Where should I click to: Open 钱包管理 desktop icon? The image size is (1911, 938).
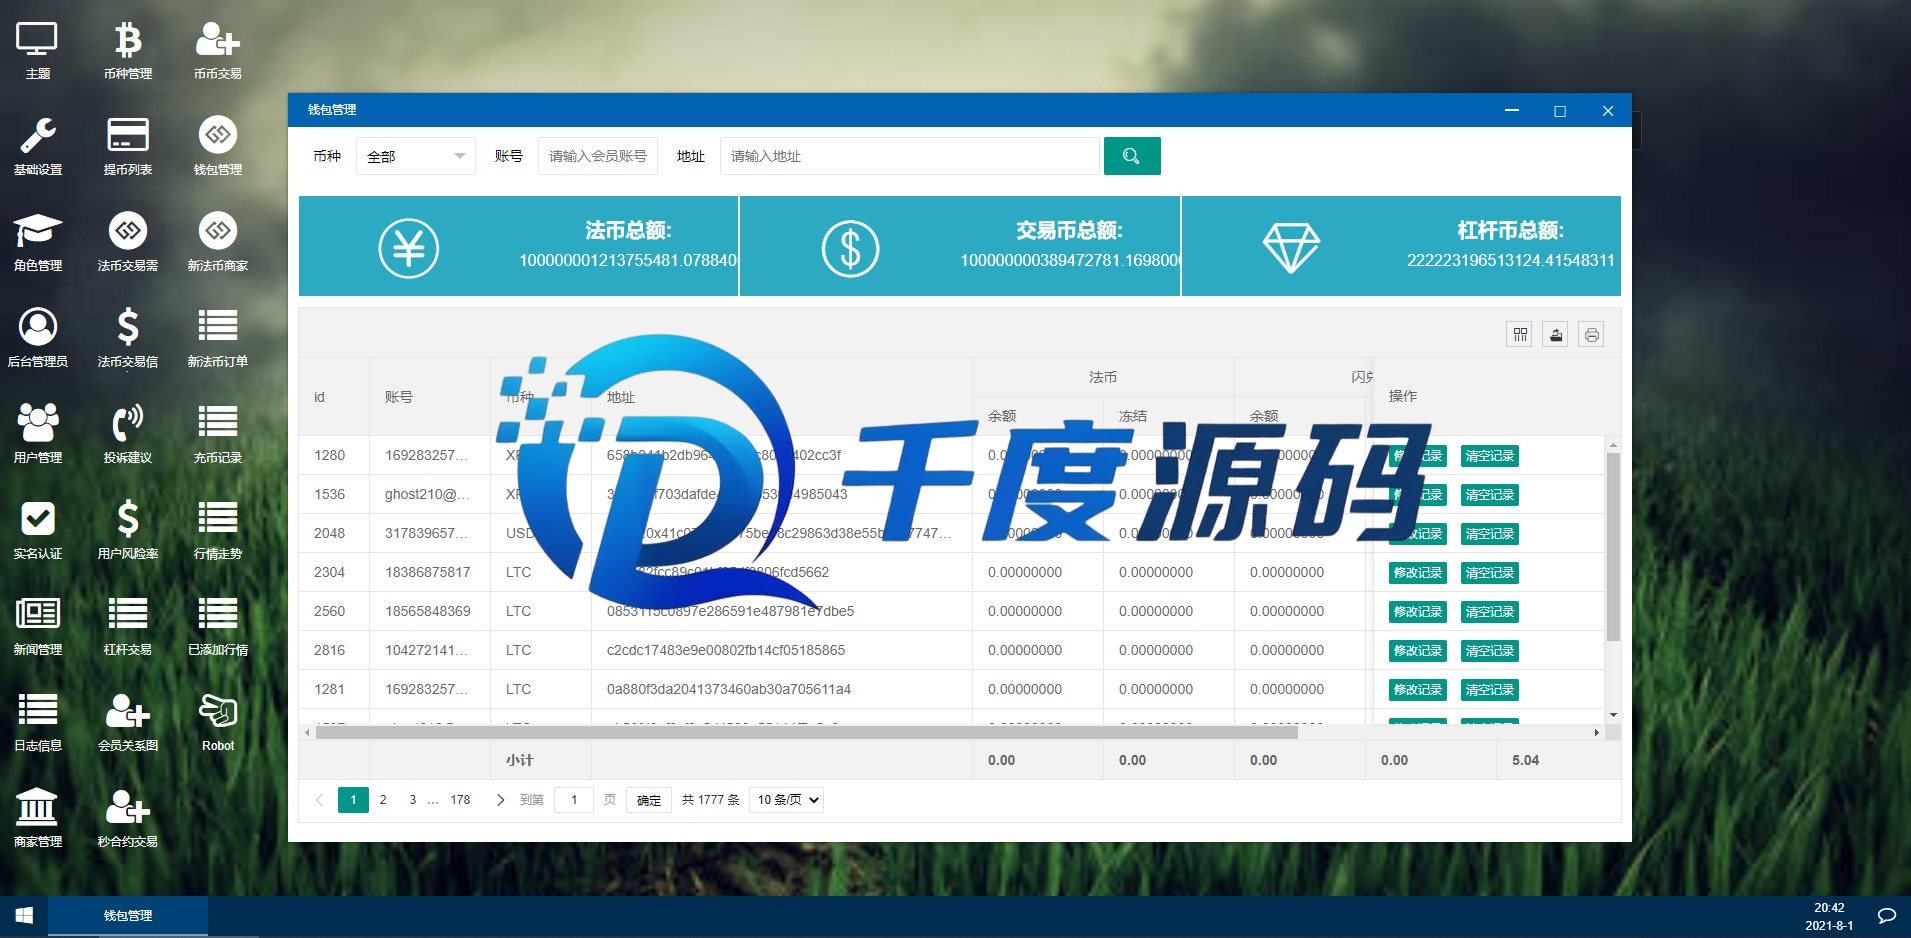pyautogui.click(x=218, y=146)
